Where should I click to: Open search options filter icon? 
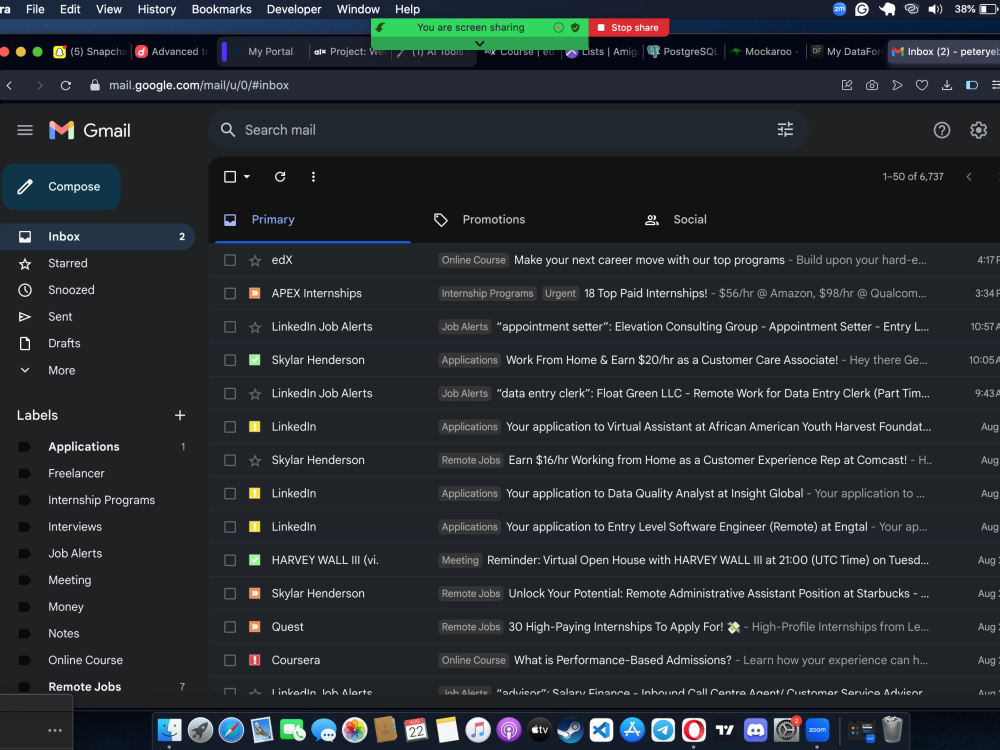[785, 129]
